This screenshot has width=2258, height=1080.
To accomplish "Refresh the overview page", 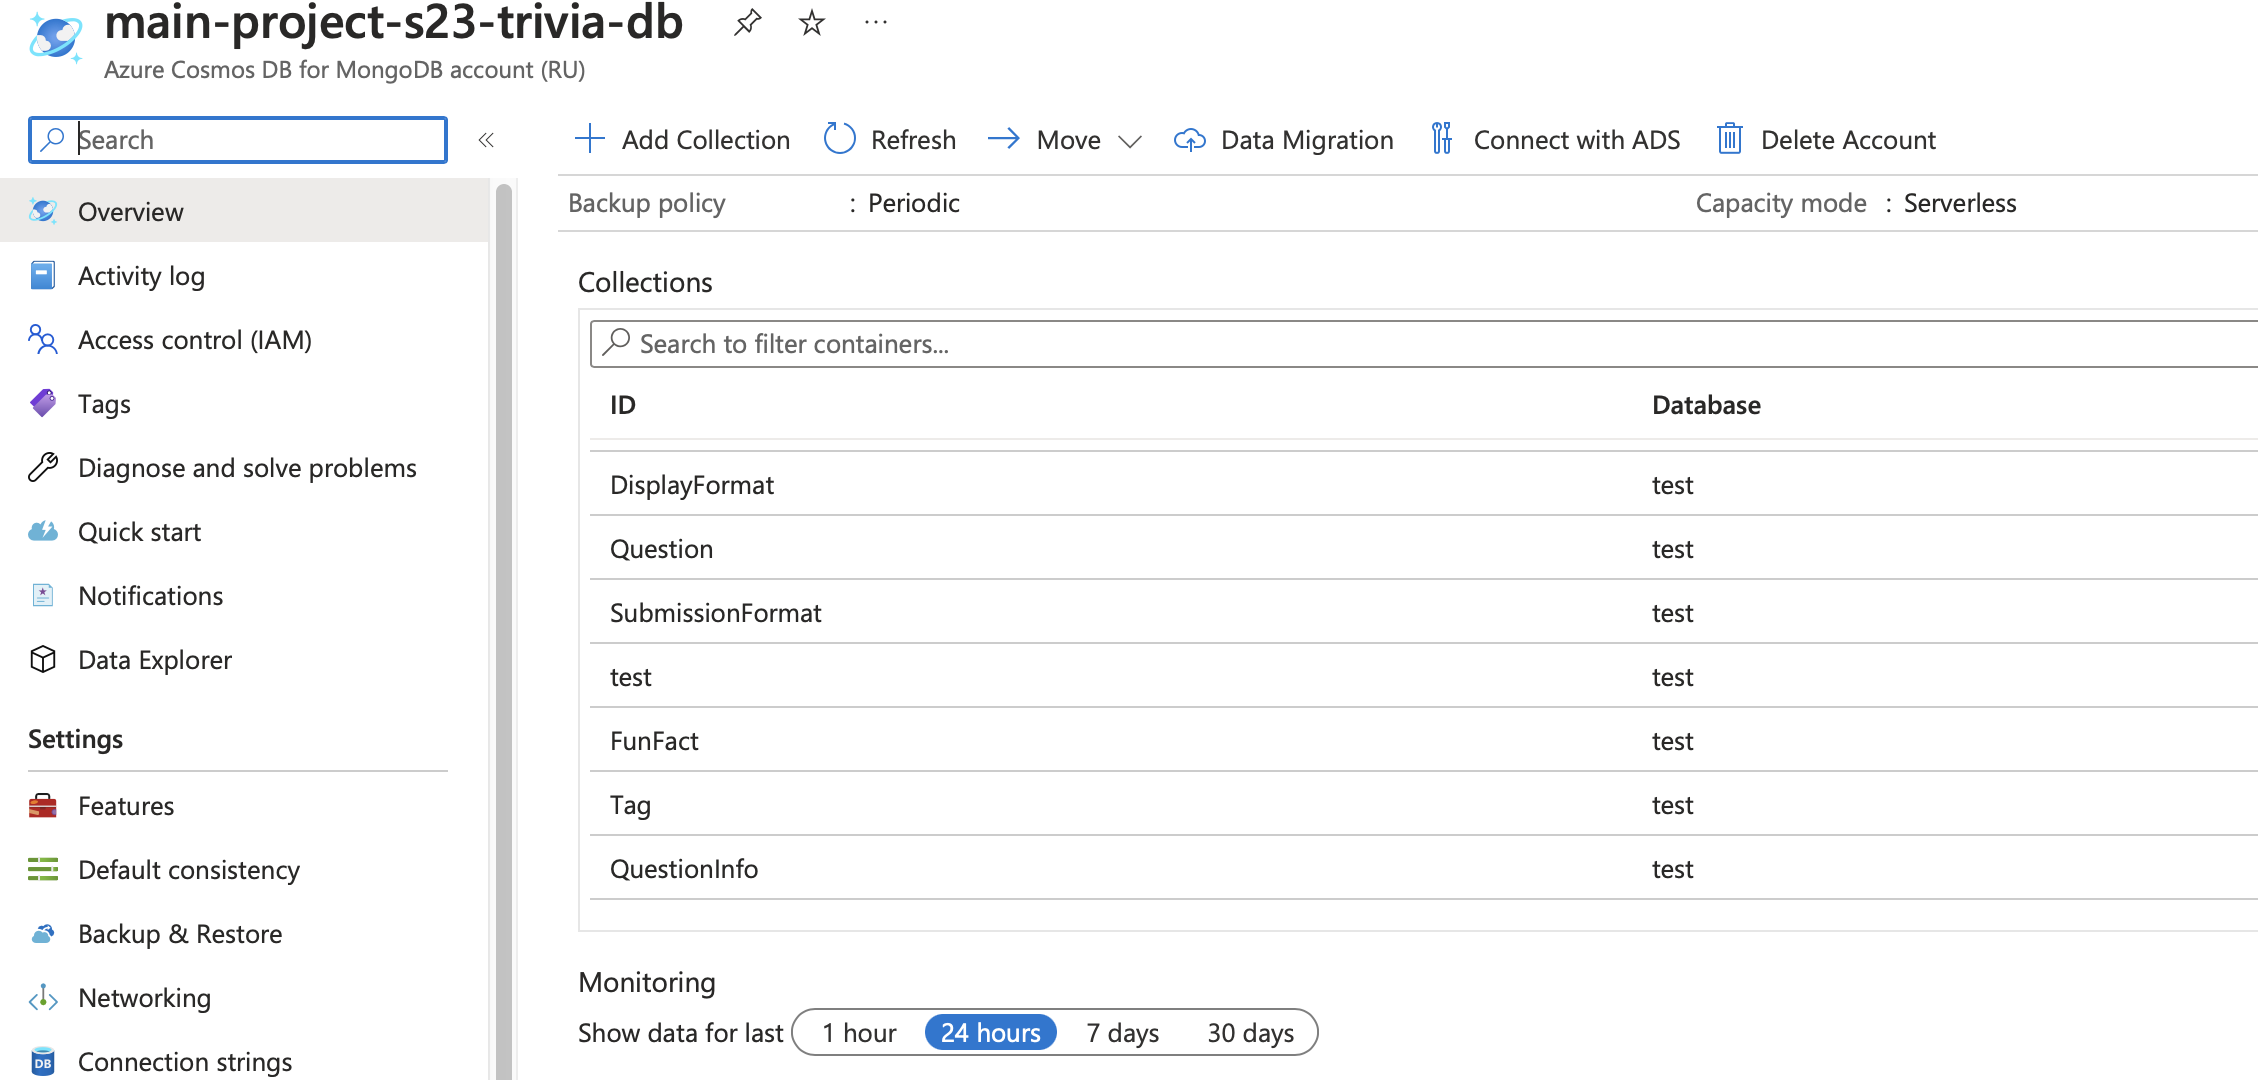I will [x=890, y=140].
